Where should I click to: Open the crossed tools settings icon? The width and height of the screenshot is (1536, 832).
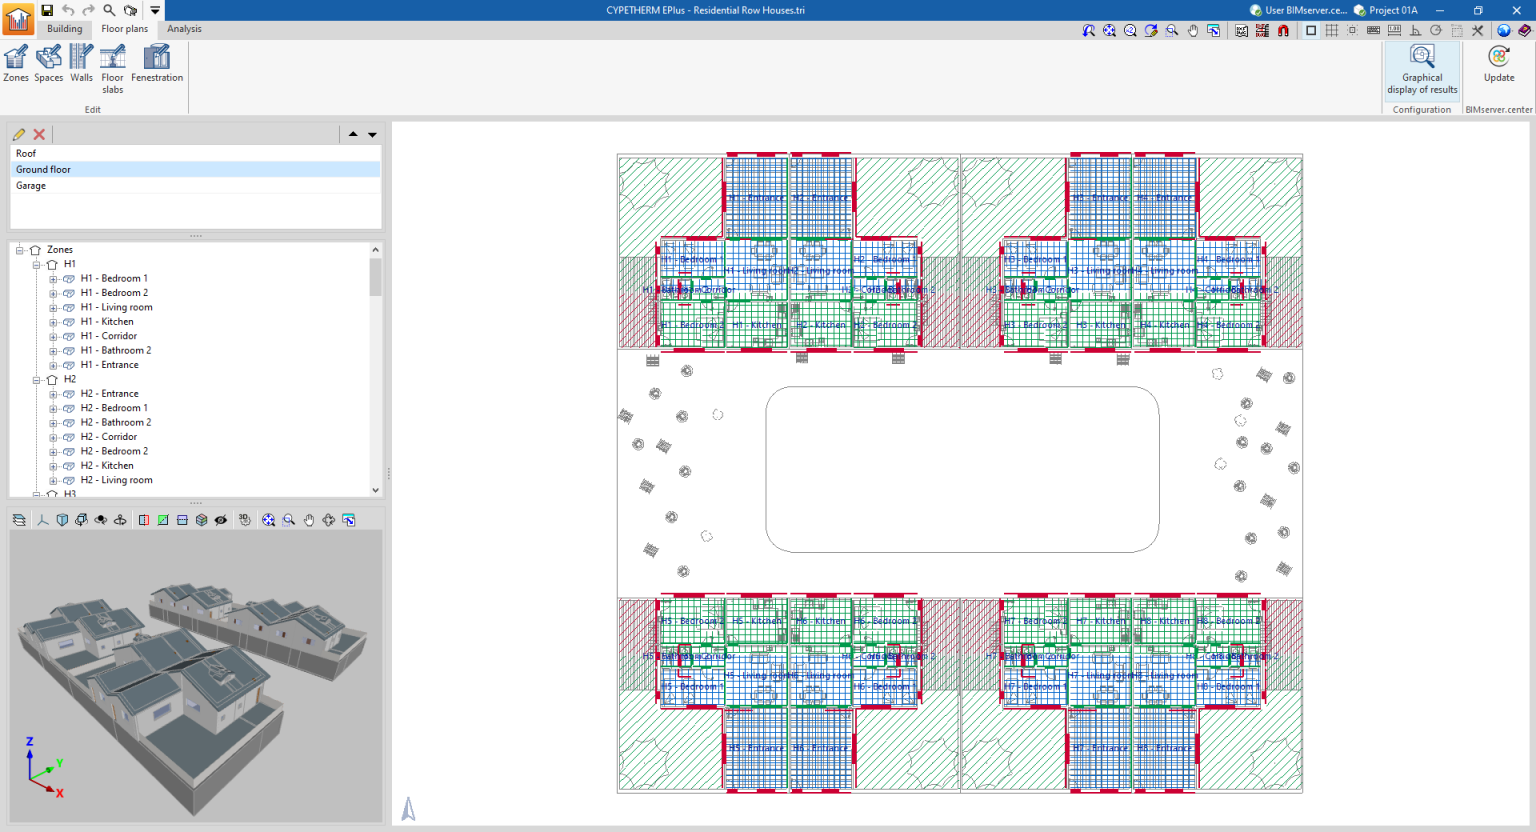click(1477, 31)
